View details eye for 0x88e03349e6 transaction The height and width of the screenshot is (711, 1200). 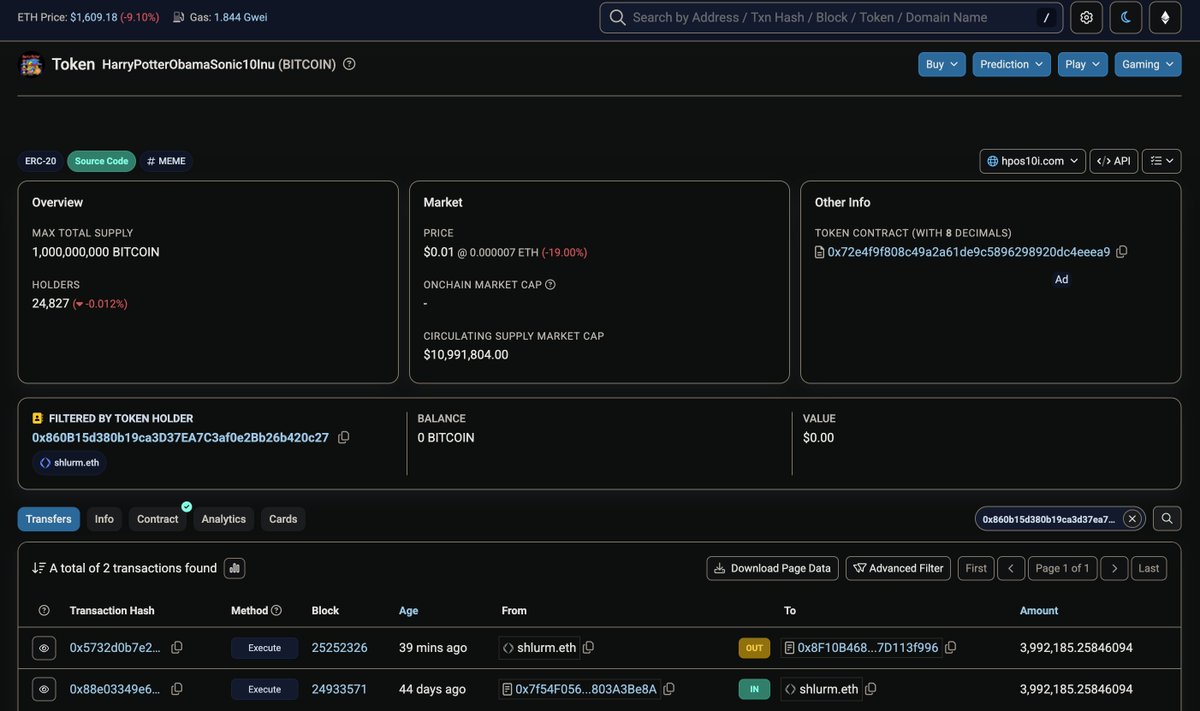point(44,689)
